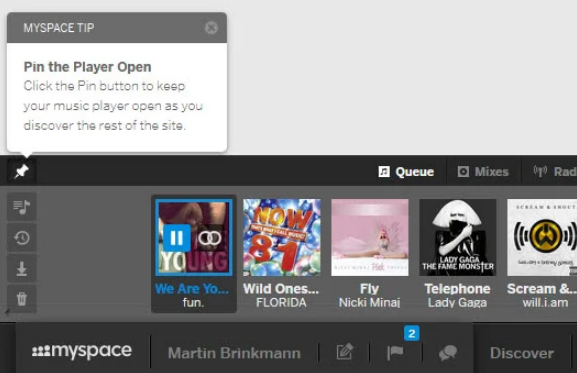
Task: Click the Telephone song title
Action: click(x=457, y=289)
